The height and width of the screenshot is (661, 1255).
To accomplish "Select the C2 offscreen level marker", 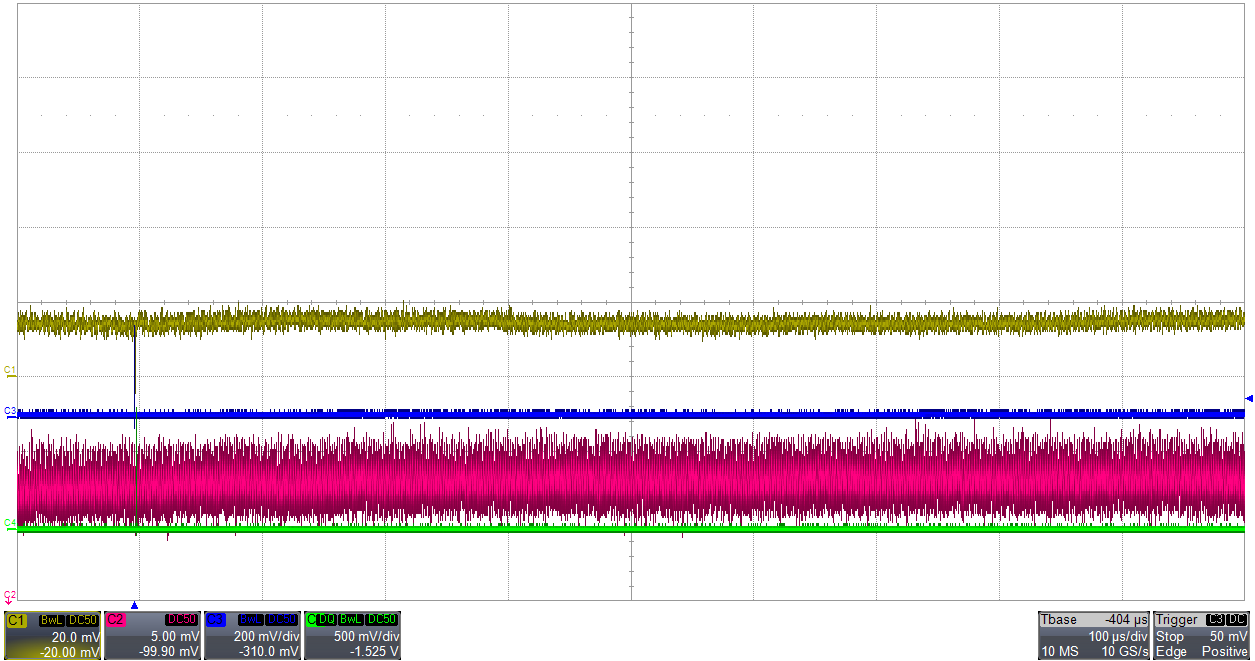I will [x=10, y=596].
